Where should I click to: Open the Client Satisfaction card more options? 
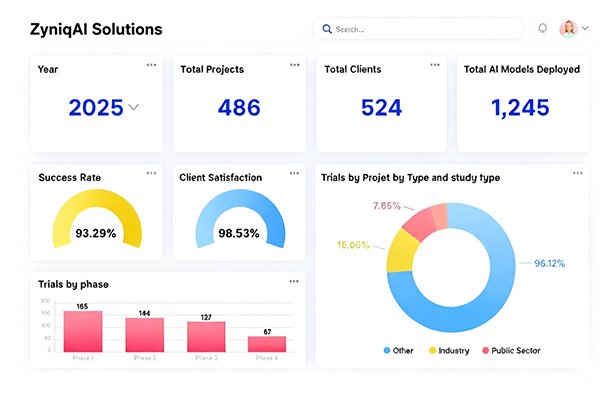[295, 173]
